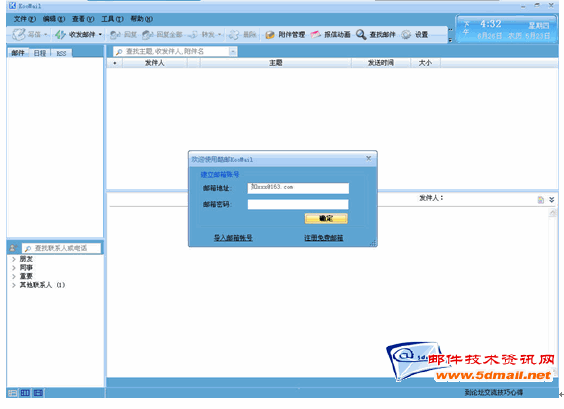Image resolution: width=564 pixels, height=409 pixels.
Task: Click the 报信动画 notification animation icon
Action: (315, 35)
